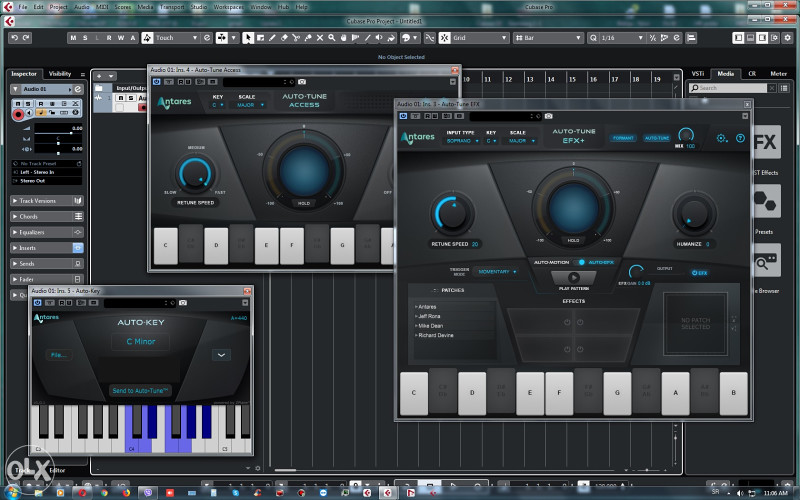Toggle power bypass on Auto-Tune Access window
Viewport: 800px width, 500px height.
(156, 82)
